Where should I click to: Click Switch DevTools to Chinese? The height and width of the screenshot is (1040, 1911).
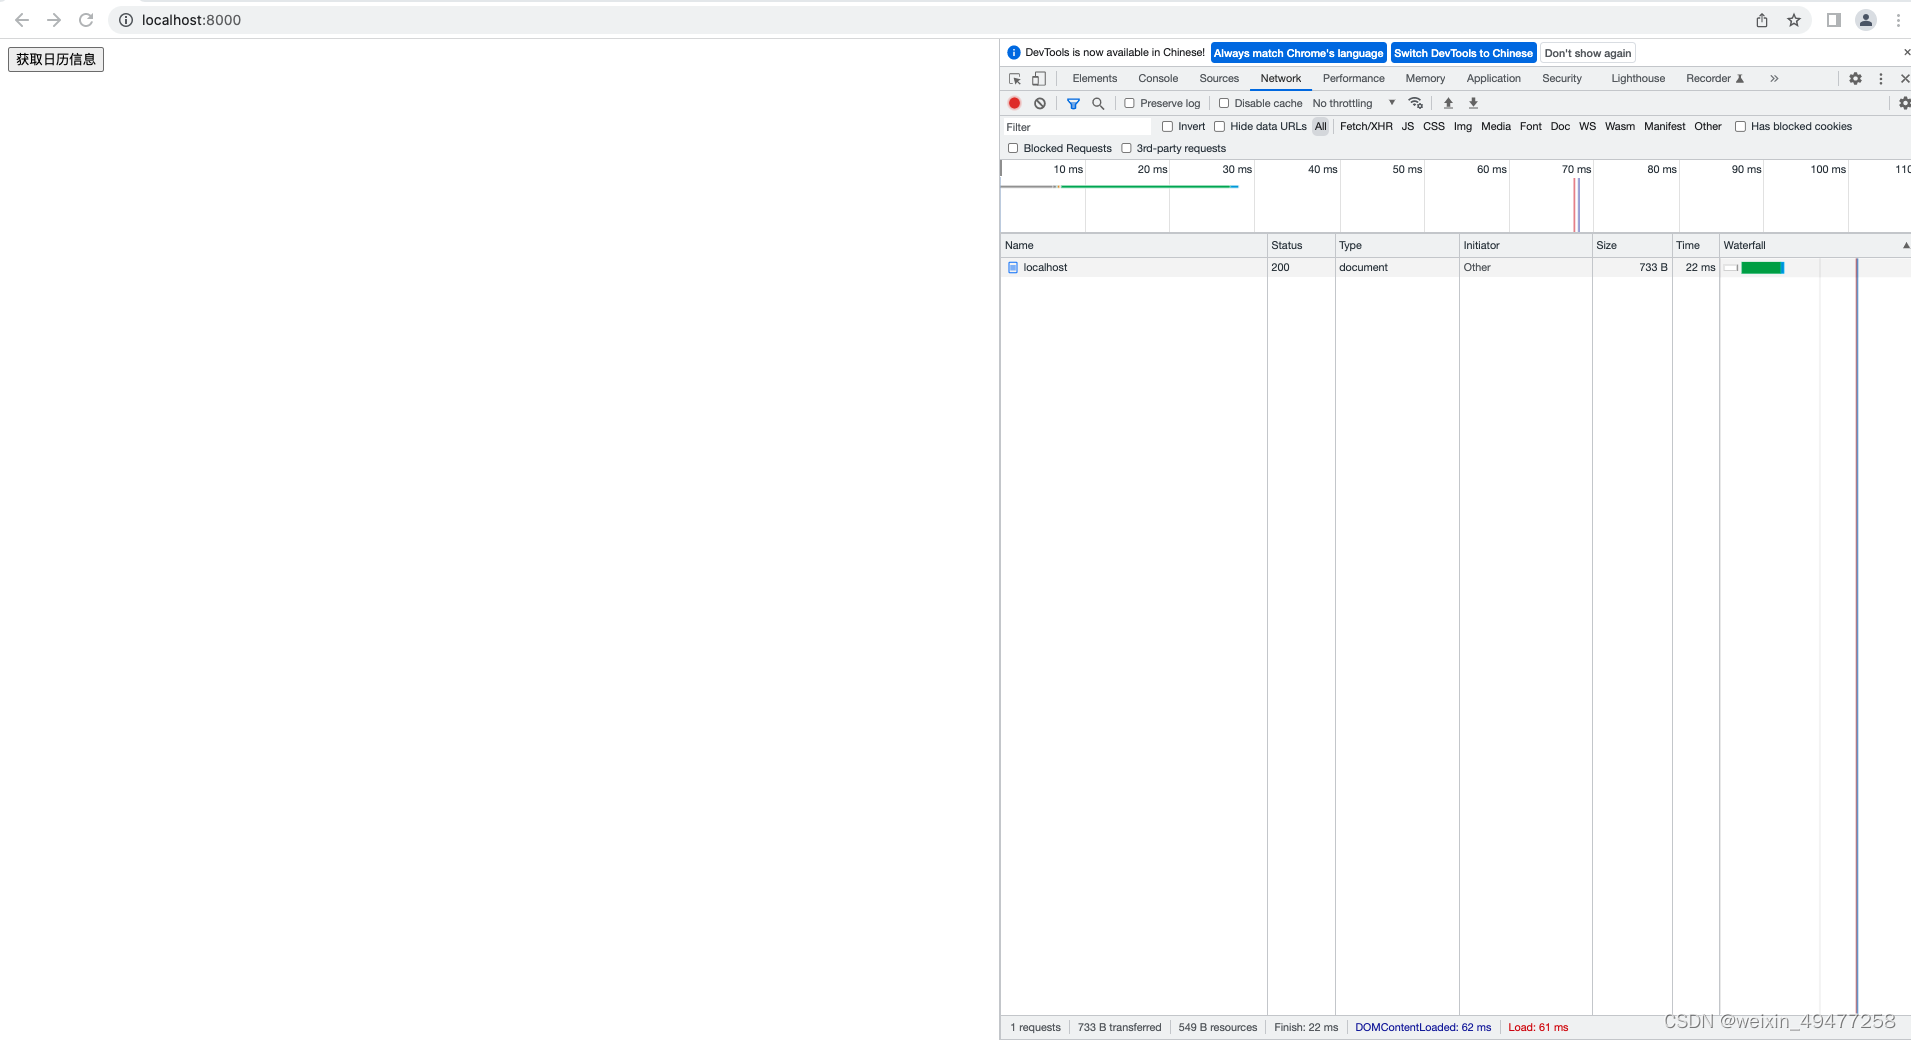[x=1463, y=53]
